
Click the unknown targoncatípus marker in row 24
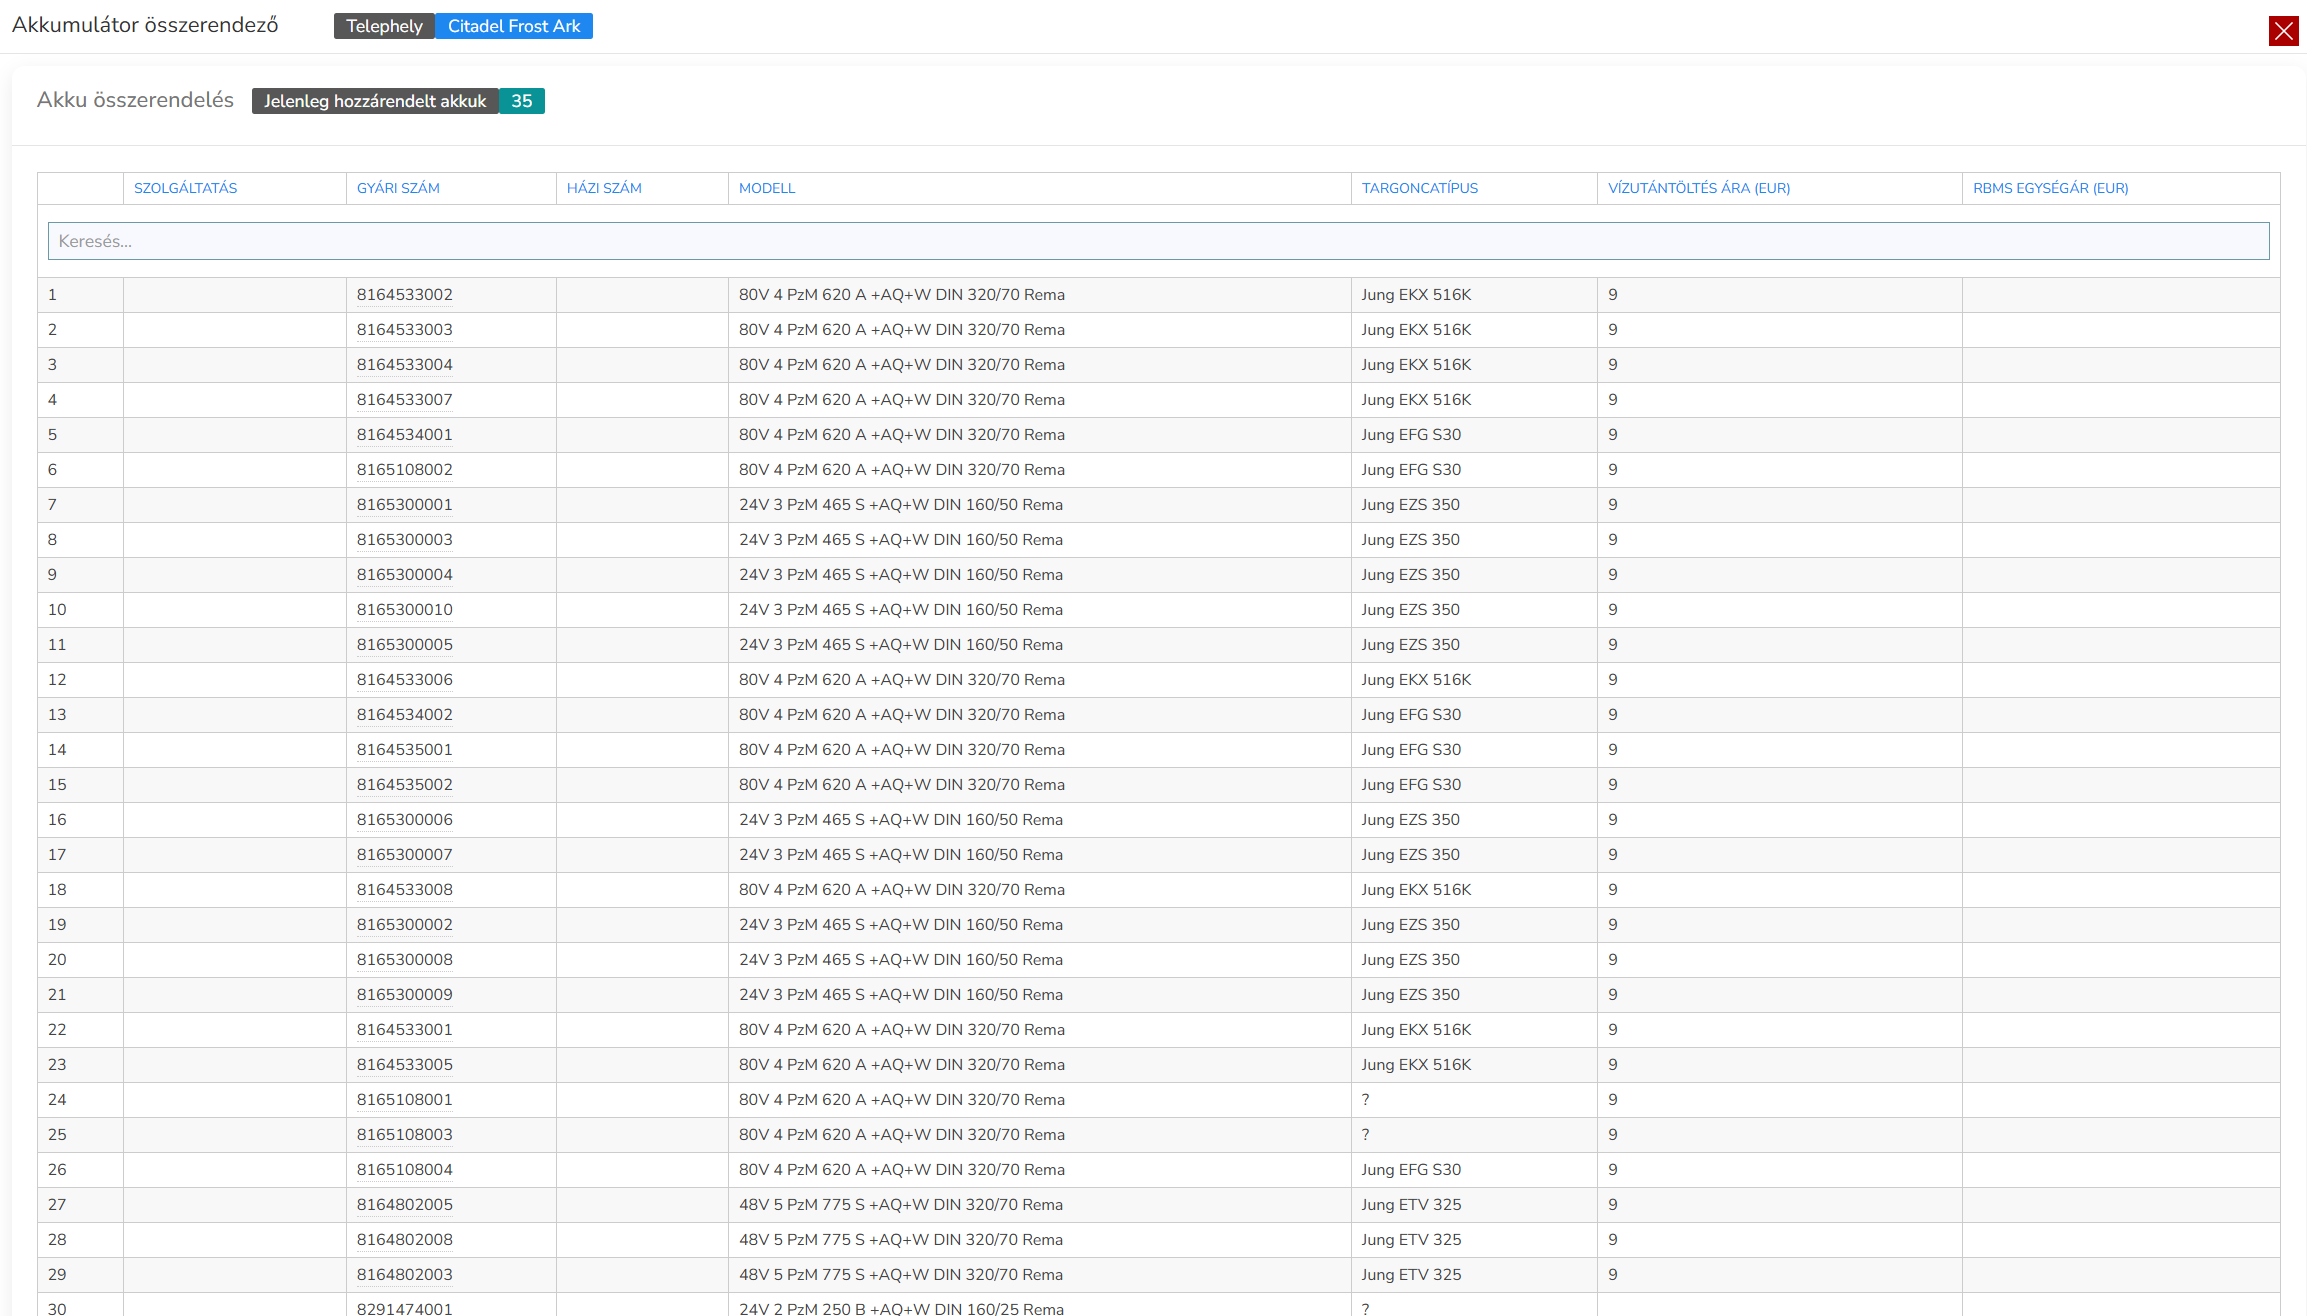coord(1365,1099)
